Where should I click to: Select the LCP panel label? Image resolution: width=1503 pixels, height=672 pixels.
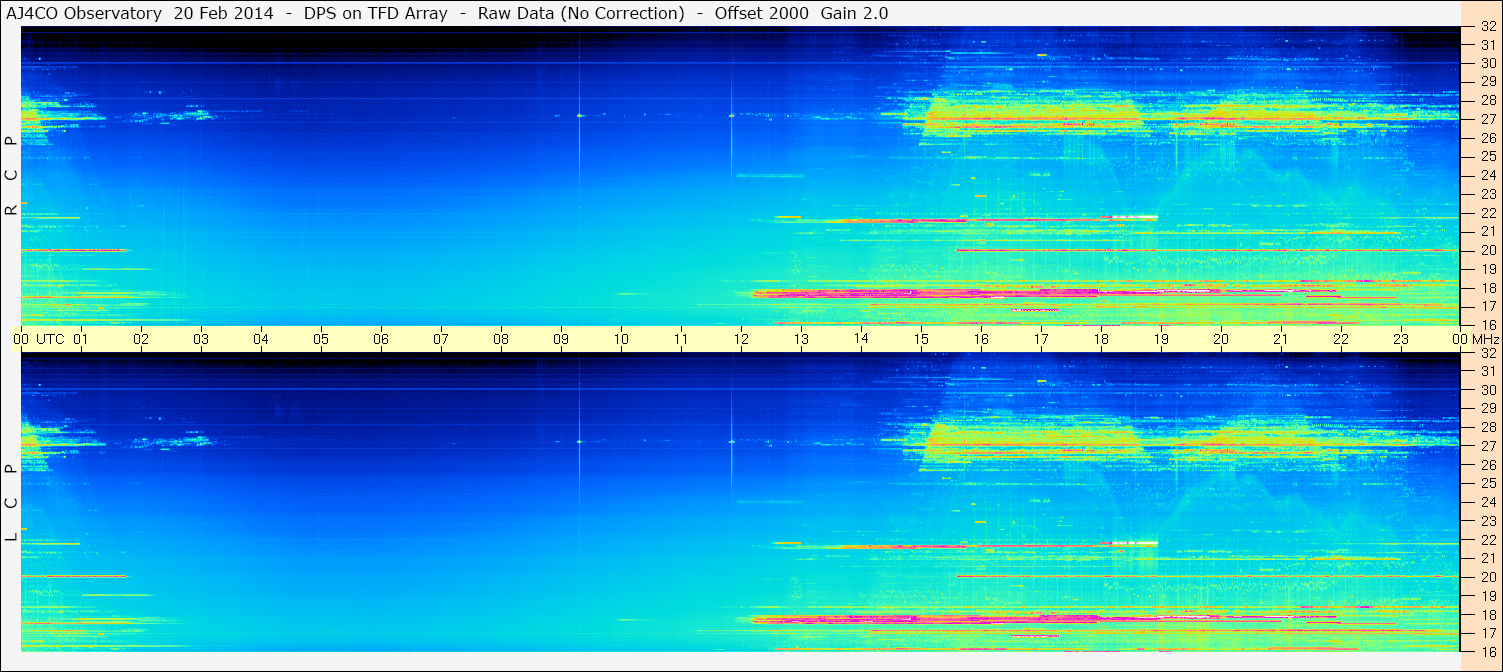click(11, 503)
